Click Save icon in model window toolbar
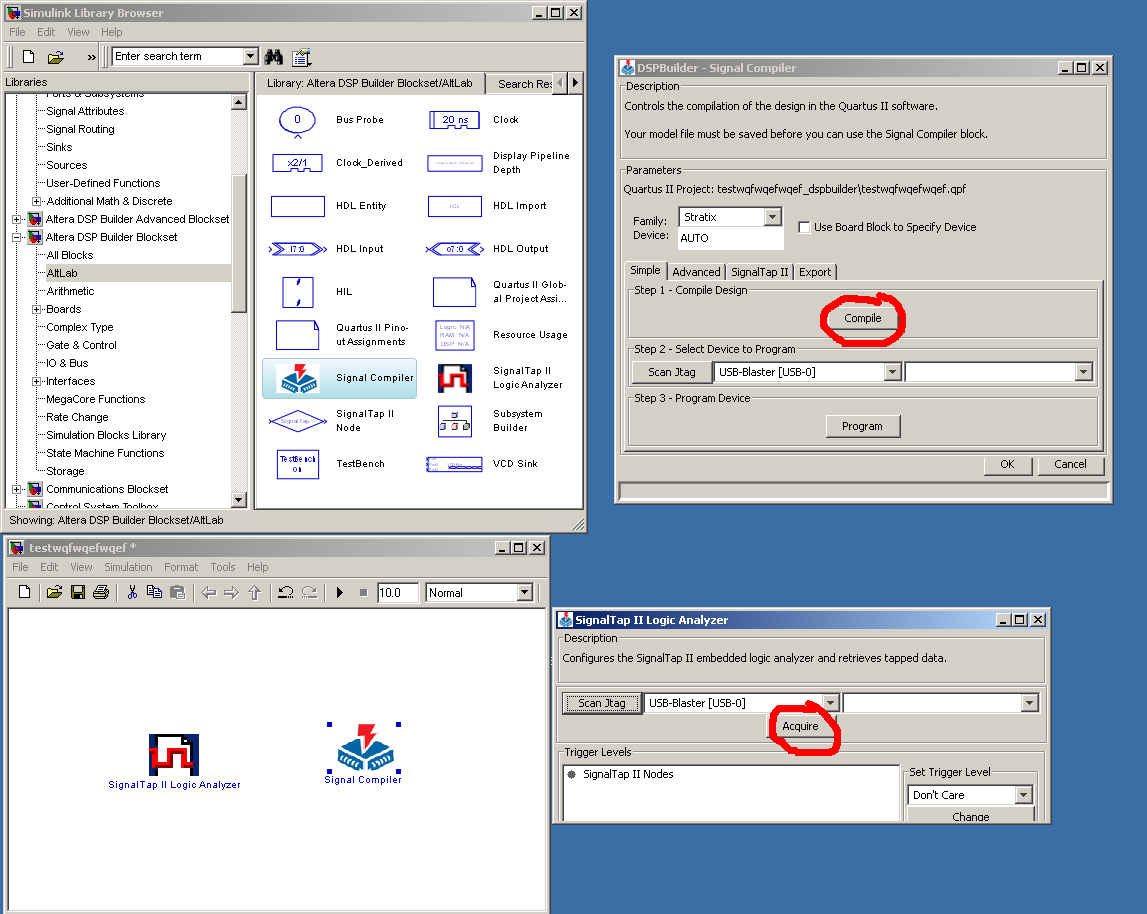This screenshot has height=914, width=1147. tap(78, 592)
